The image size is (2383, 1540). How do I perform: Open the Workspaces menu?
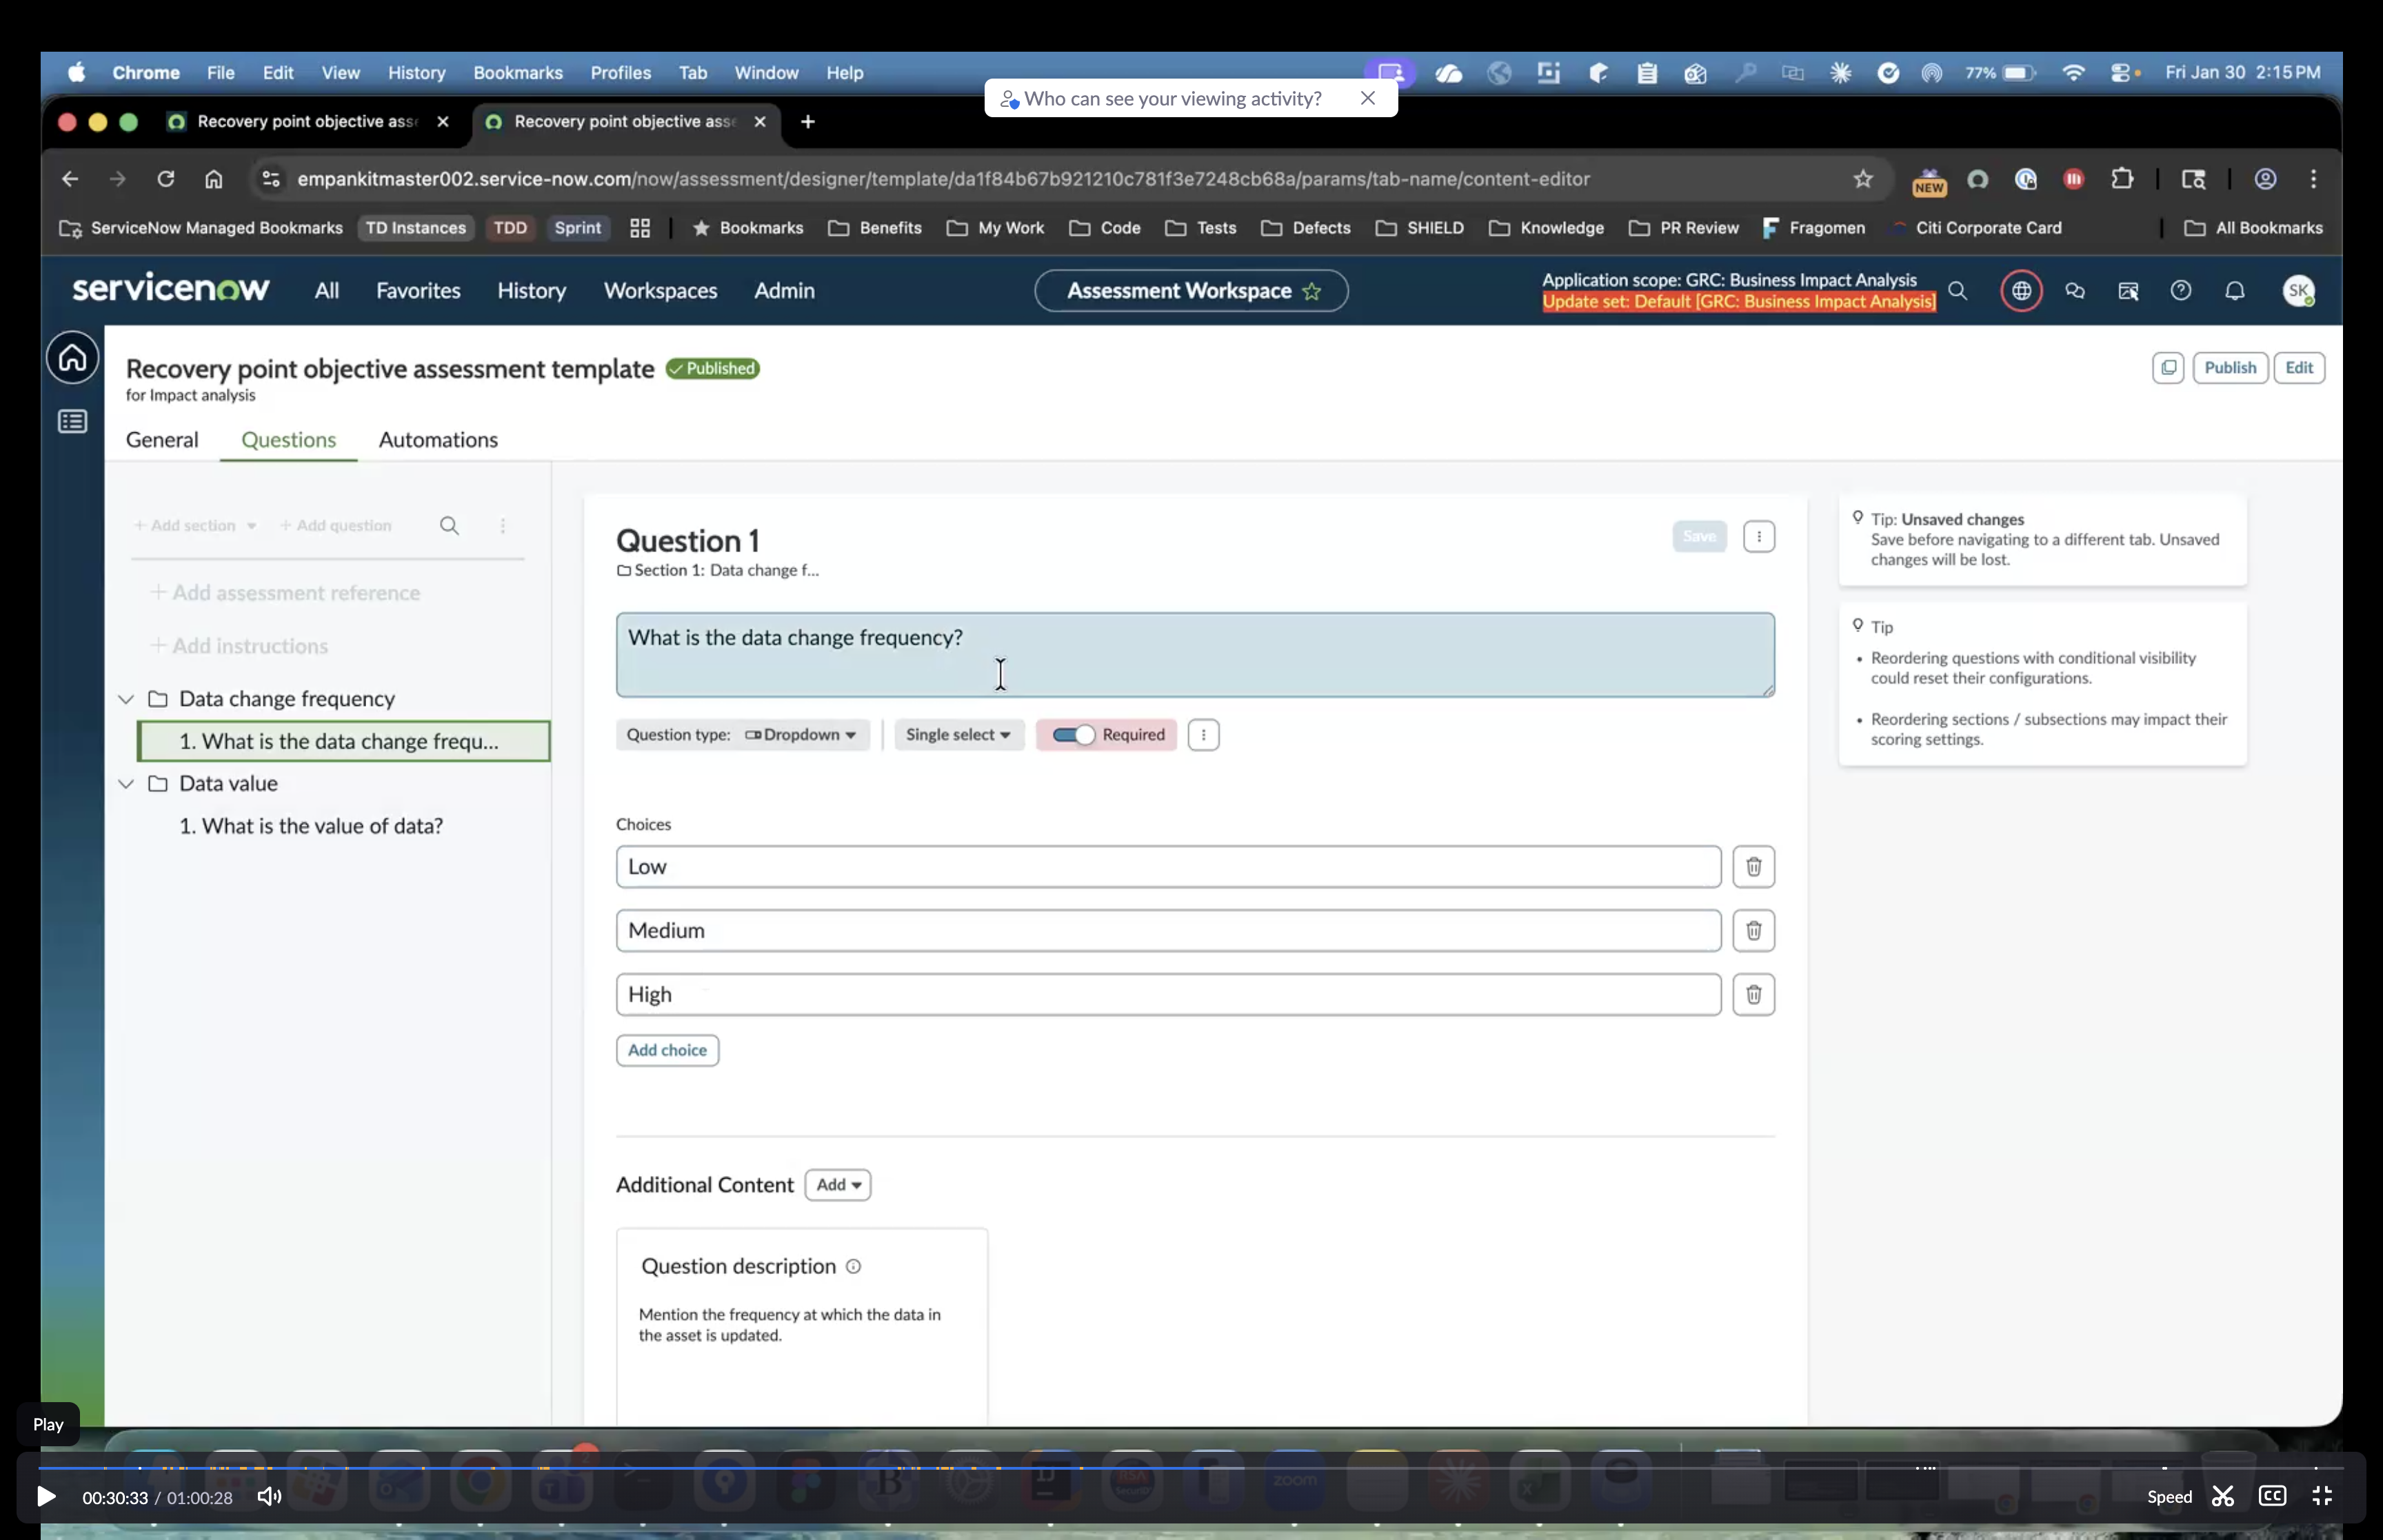[x=660, y=291]
